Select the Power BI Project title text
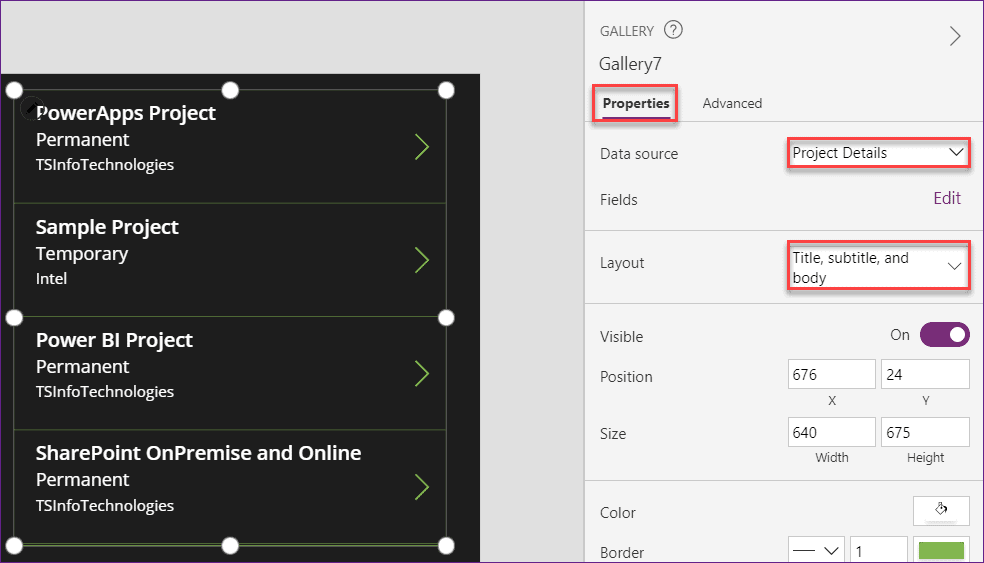This screenshot has height=563, width=984. (114, 340)
